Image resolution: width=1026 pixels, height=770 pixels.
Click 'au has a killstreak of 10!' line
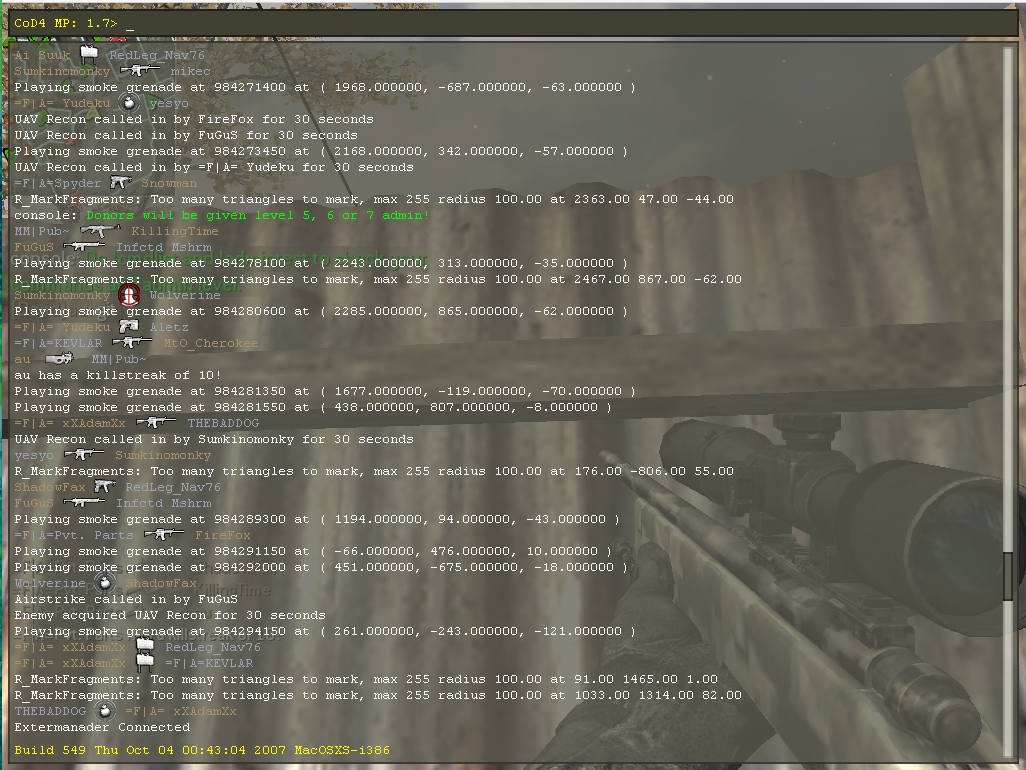118,375
